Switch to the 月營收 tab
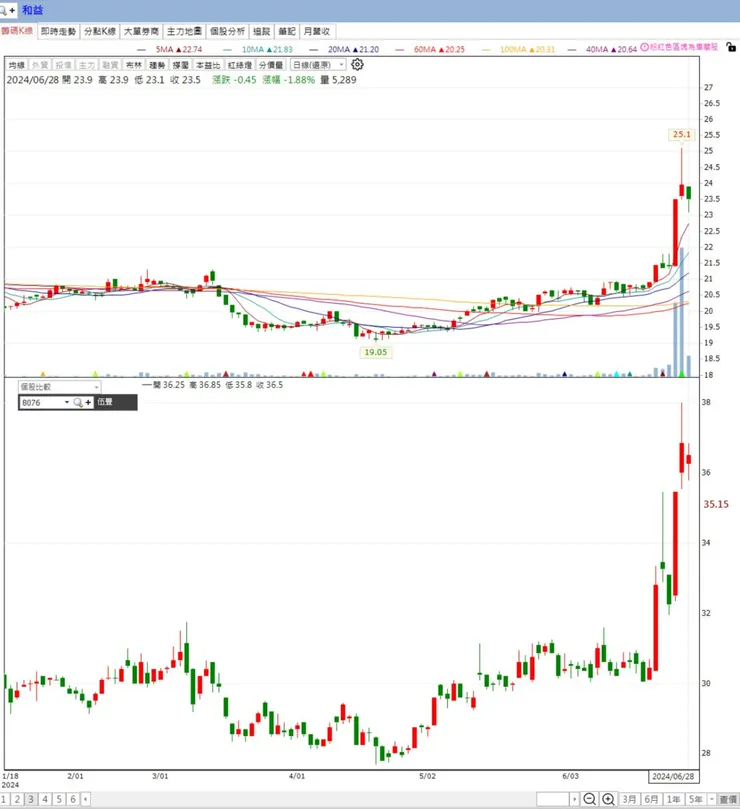This screenshot has width=740, height=809. pyautogui.click(x=317, y=31)
